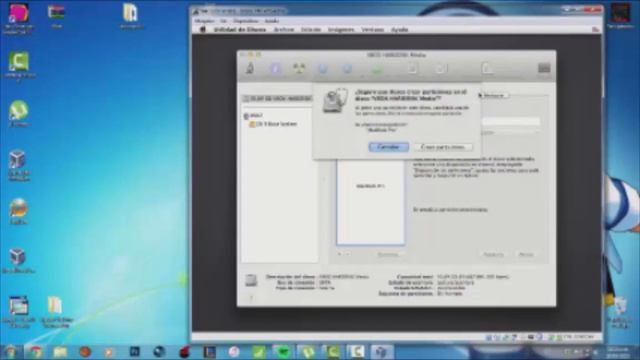Open the green Camtasia desktop icon
This screenshot has width=640, height=360.
[x=18, y=62]
